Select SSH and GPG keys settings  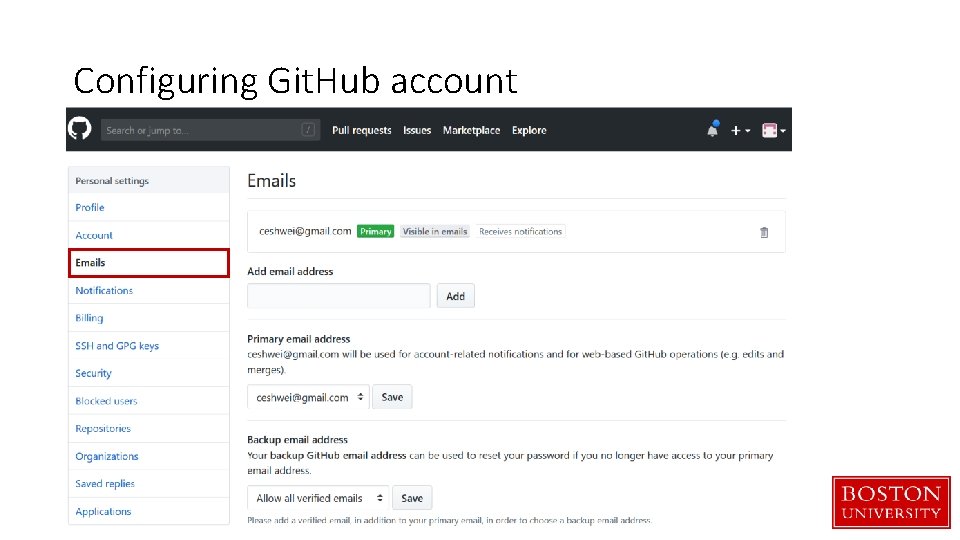tap(117, 346)
